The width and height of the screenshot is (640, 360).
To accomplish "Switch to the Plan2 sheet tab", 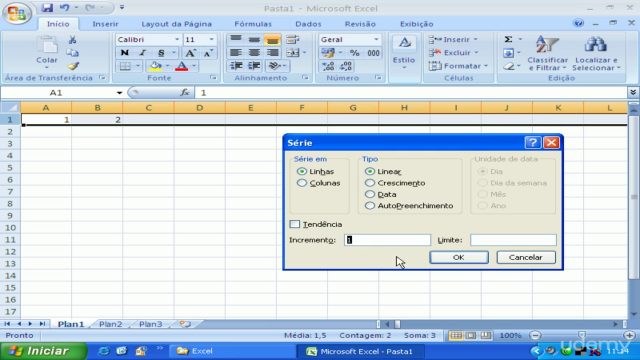I will tap(111, 324).
